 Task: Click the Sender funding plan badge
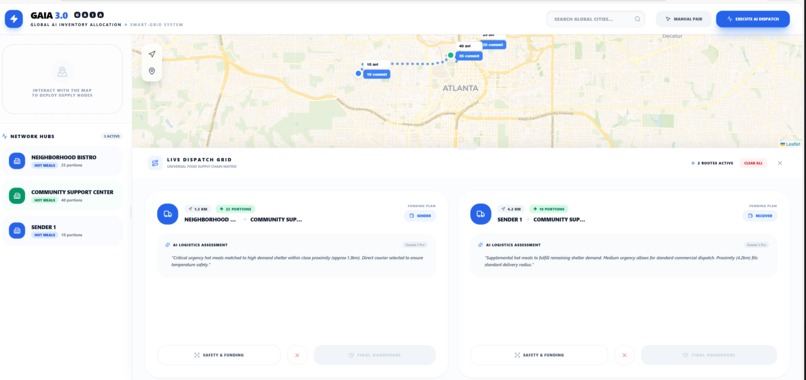tap(420, 216)
